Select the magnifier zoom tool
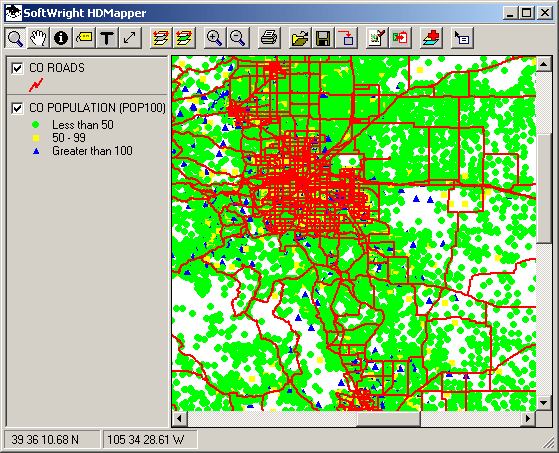The image size is (559, 453). pos(15,38)
